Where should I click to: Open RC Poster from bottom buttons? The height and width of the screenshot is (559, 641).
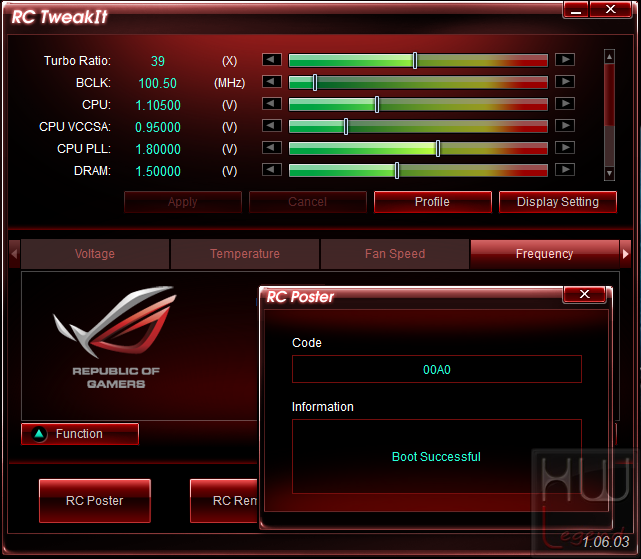point(95,501)
